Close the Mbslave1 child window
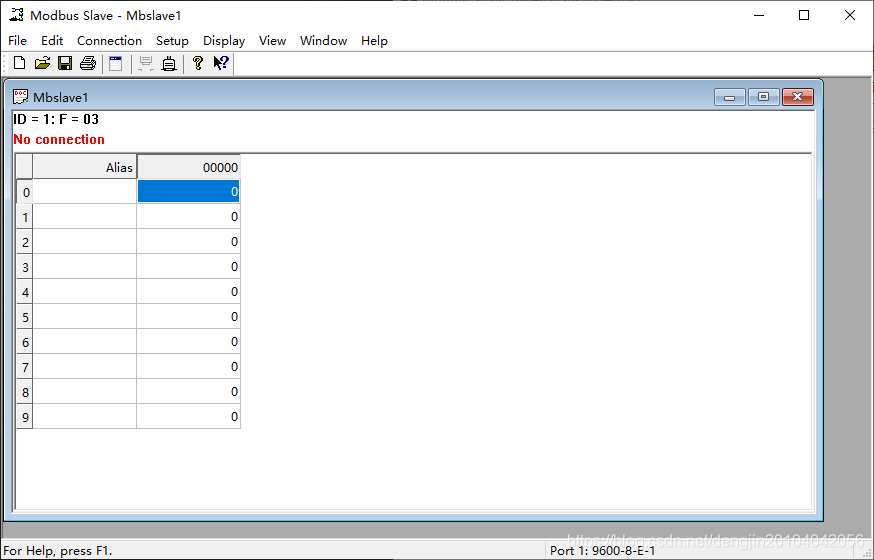 pos(798,97)
